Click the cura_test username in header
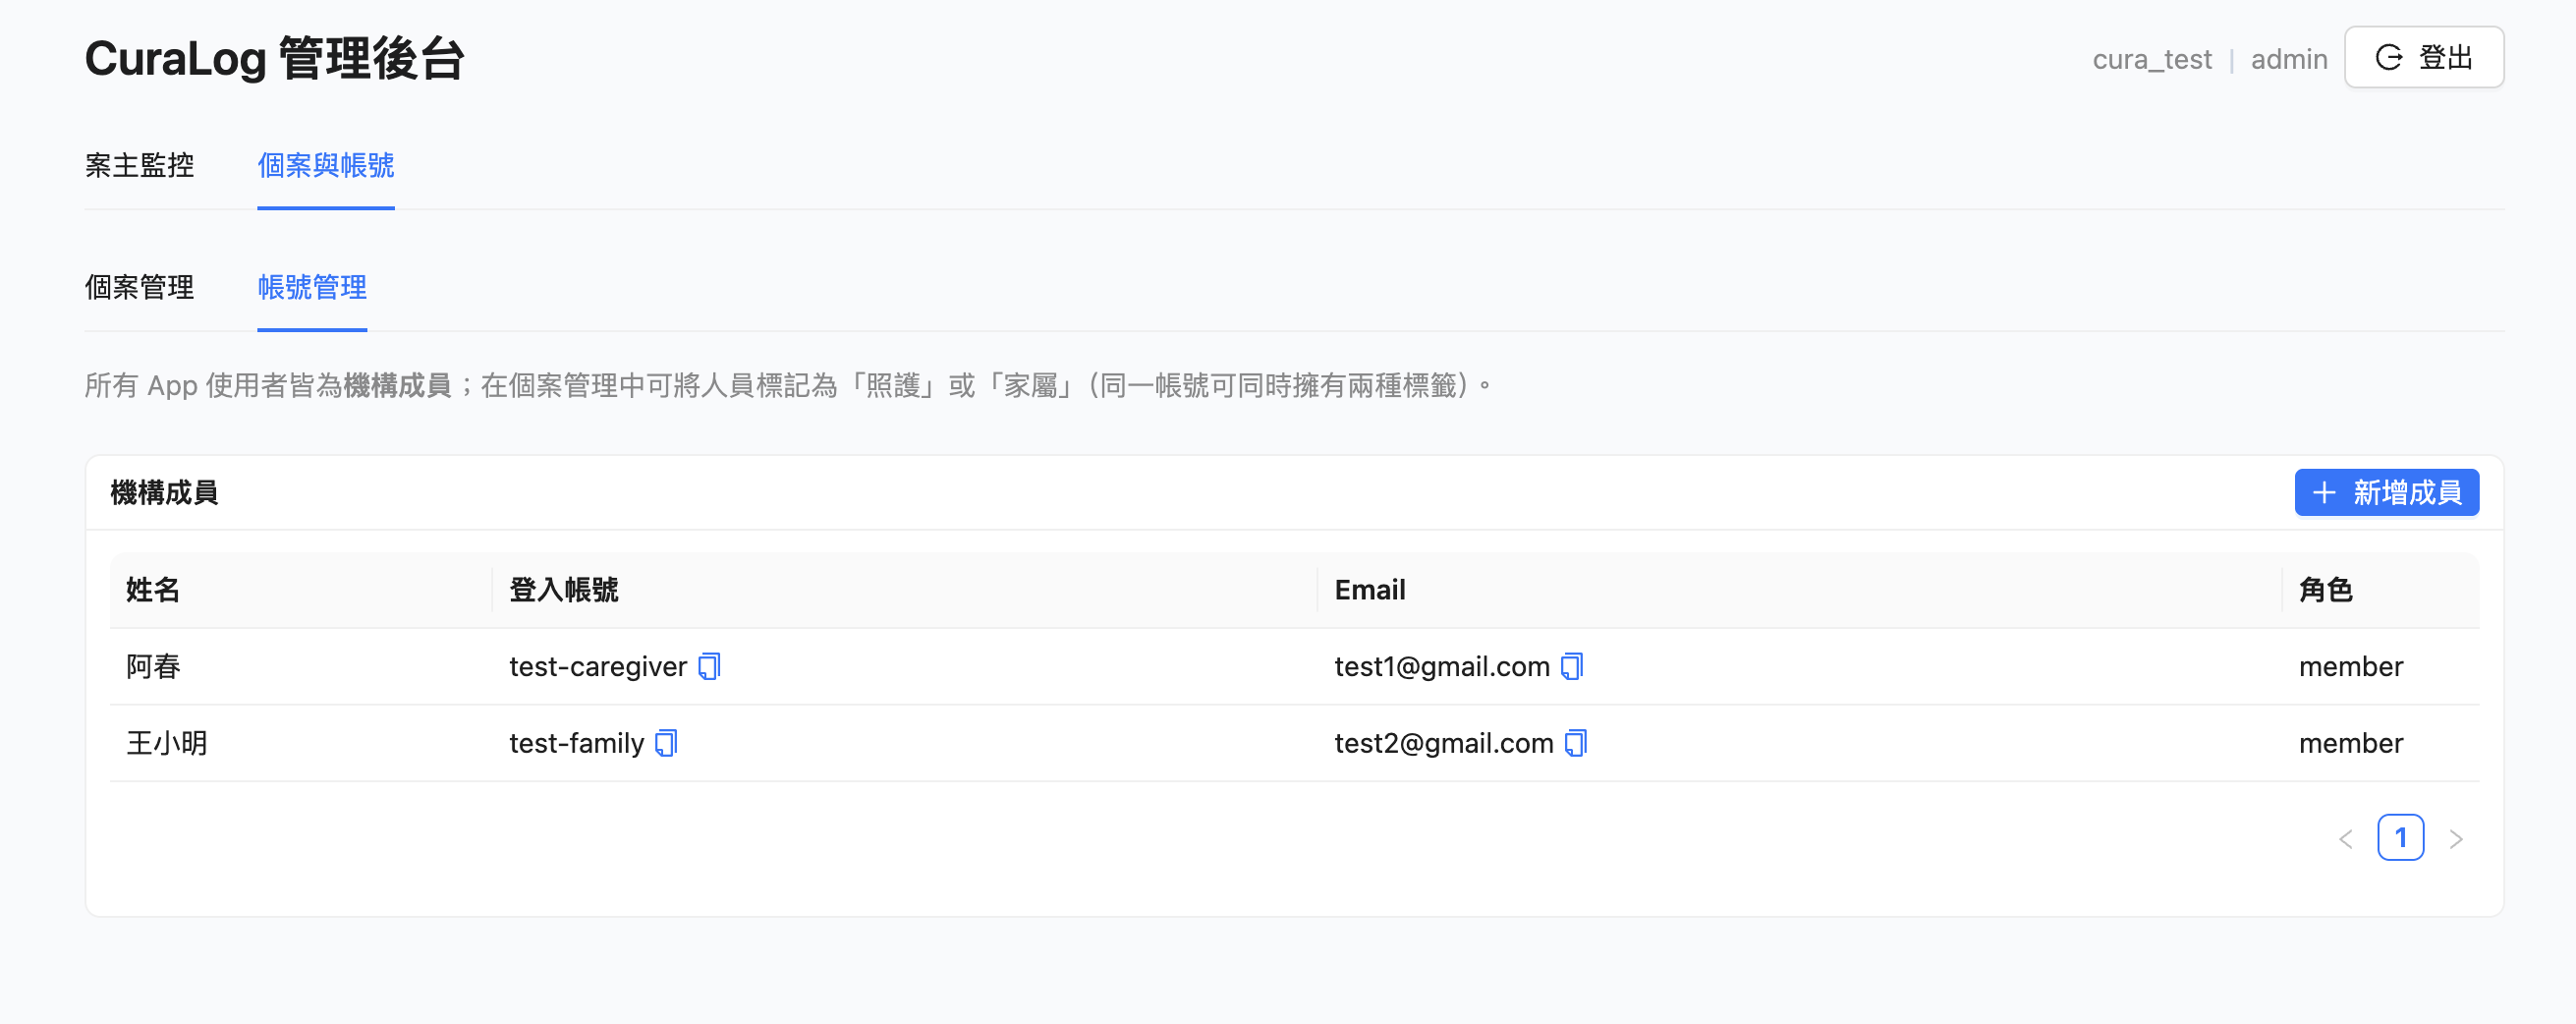This screenshot has width=2576, height=1024. tap(2152, 60)
